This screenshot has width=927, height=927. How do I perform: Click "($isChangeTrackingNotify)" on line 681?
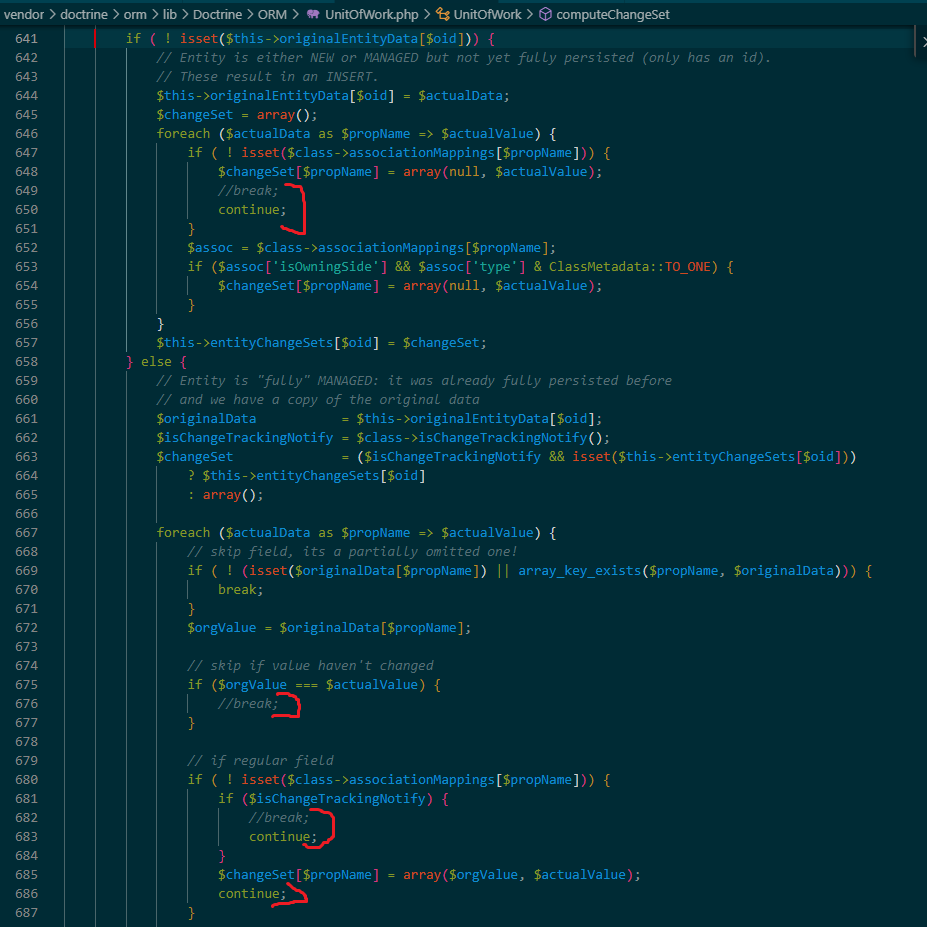pos(337,798)
